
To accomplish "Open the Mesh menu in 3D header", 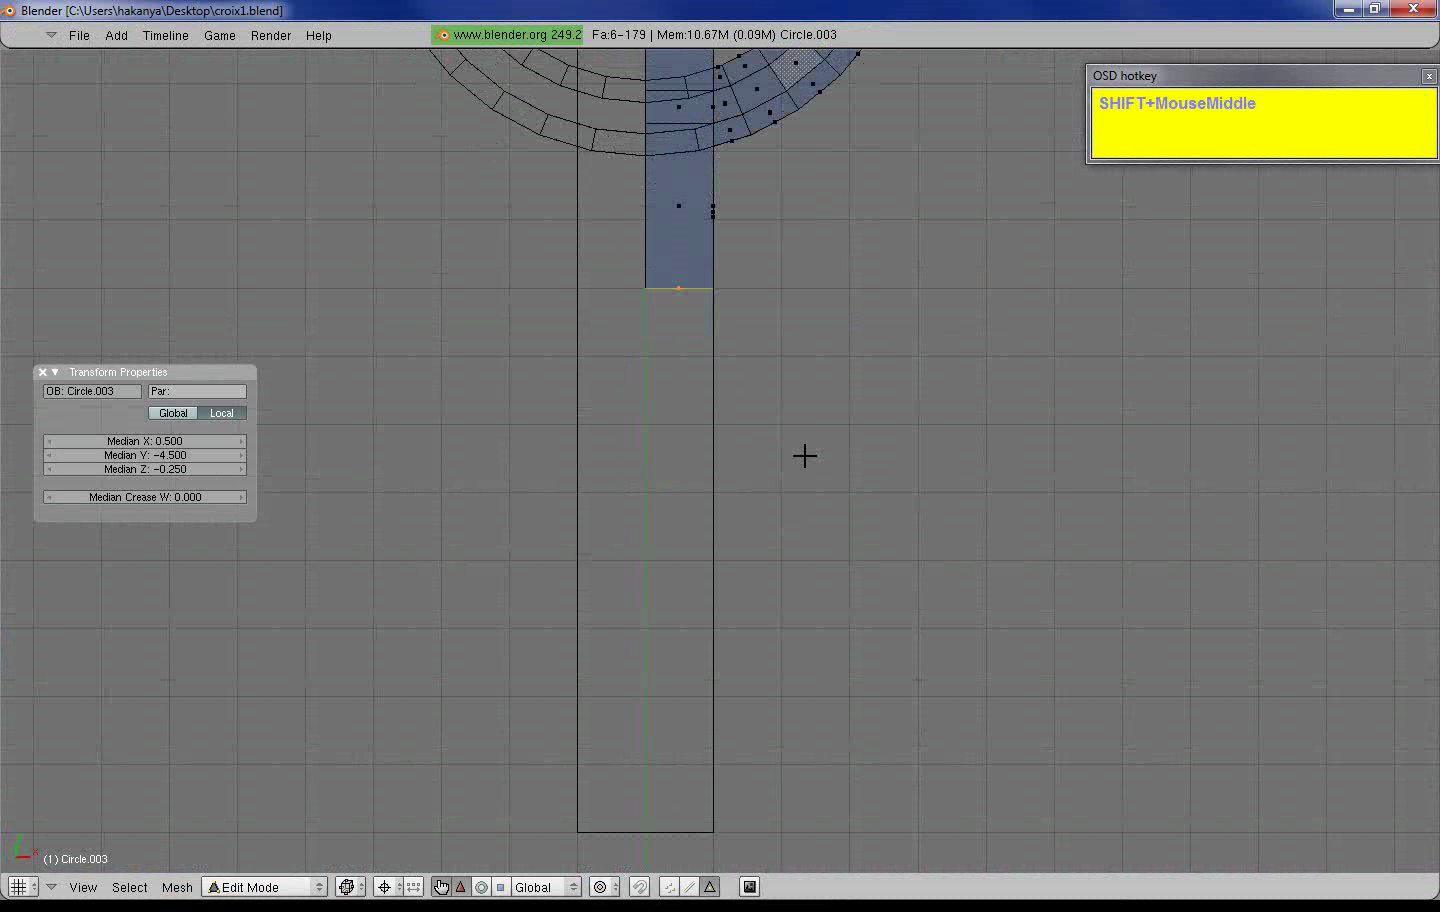I will pyautogui.click(x=177, y=887).
